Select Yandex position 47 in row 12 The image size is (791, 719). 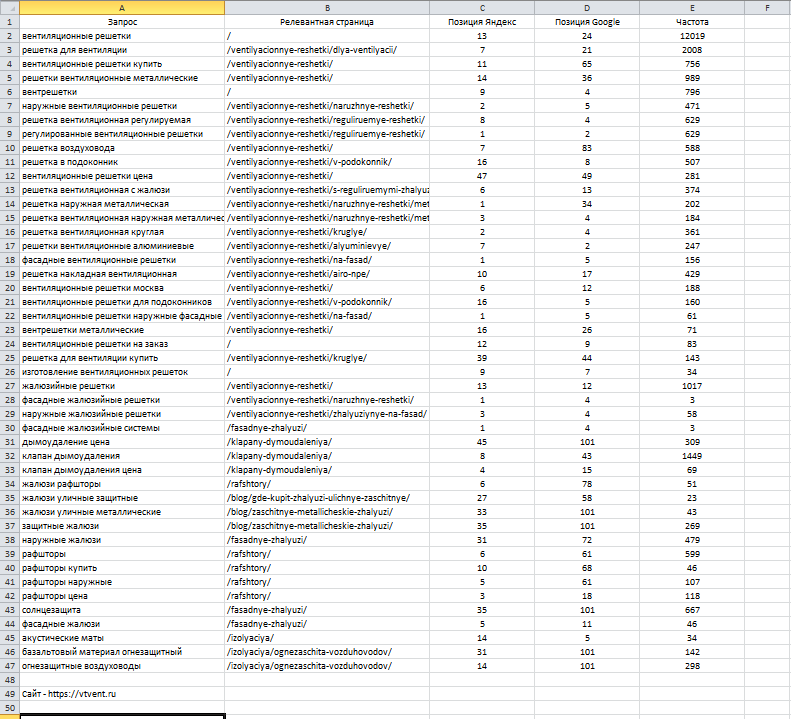point(482,176)
